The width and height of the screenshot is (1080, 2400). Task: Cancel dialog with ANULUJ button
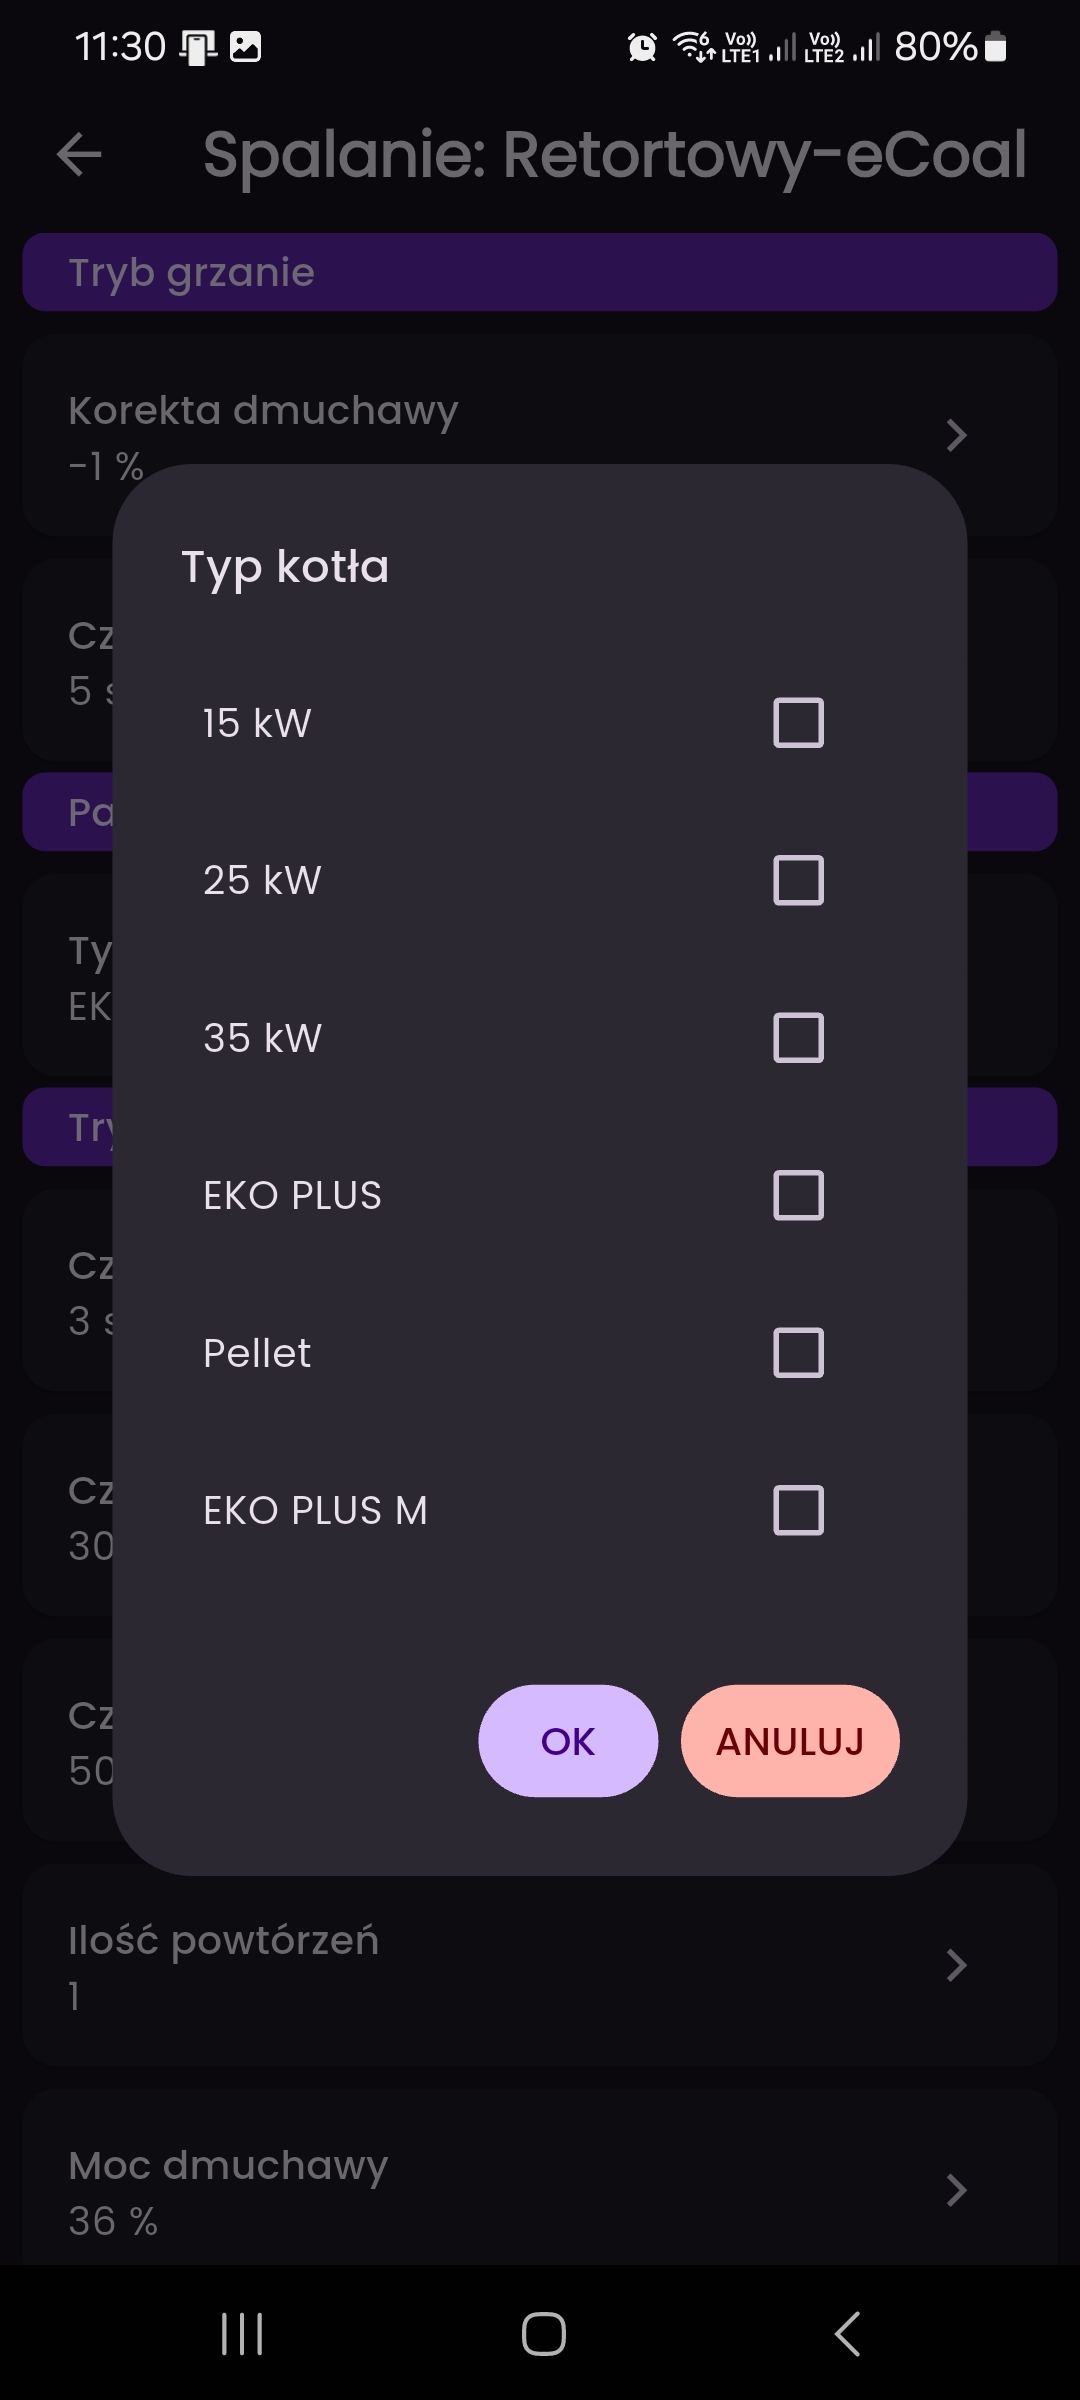[x=790, y=1741]
